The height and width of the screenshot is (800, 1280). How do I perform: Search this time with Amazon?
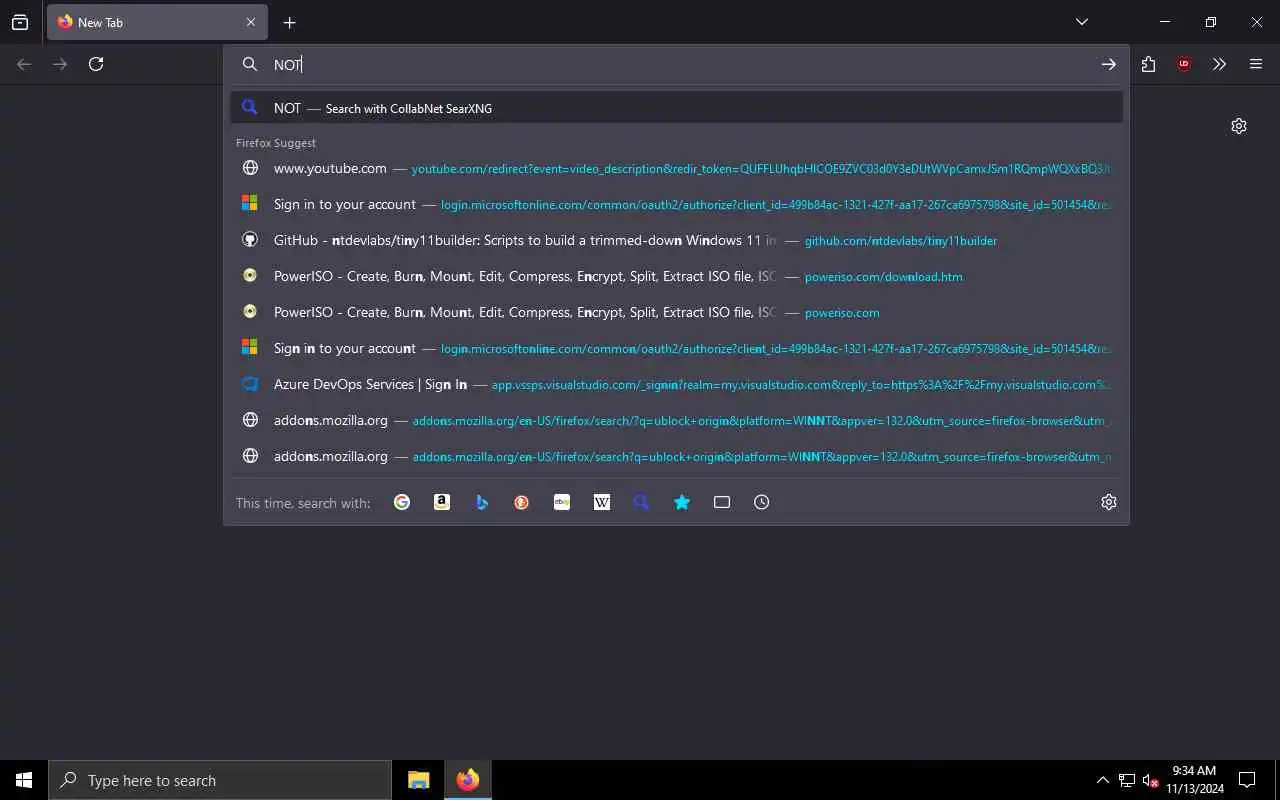click(x=442, y=503)
